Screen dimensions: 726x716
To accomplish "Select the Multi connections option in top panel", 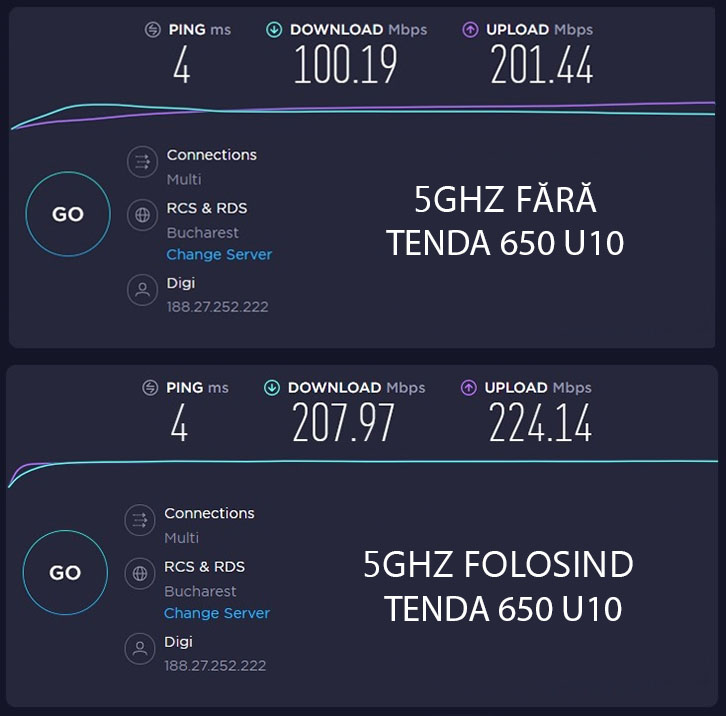I will pyautogui.click(x=184, y=180).
